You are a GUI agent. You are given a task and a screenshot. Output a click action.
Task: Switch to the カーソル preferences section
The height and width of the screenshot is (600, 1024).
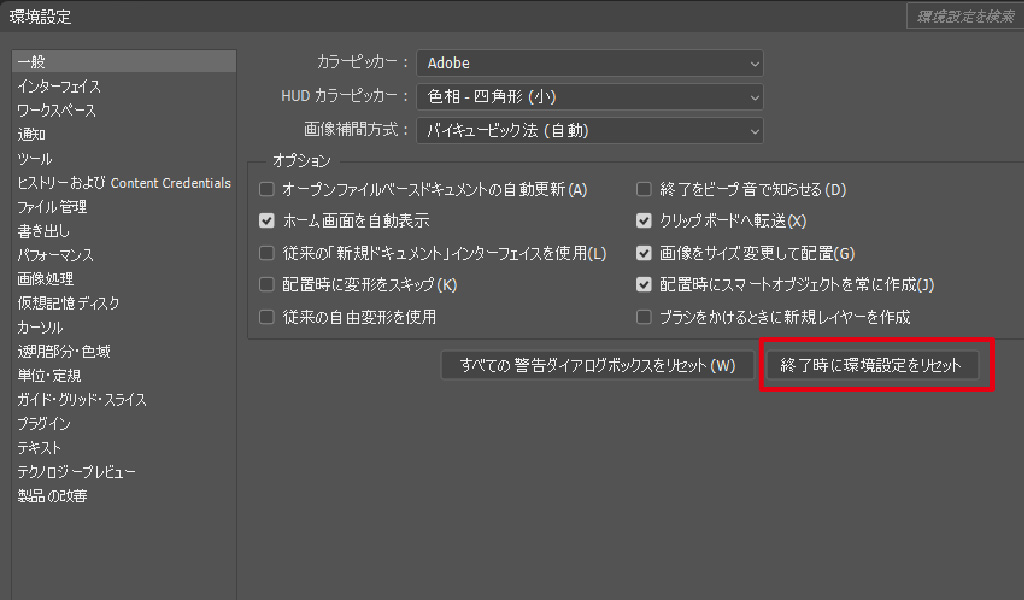click(x=40, y=327)
